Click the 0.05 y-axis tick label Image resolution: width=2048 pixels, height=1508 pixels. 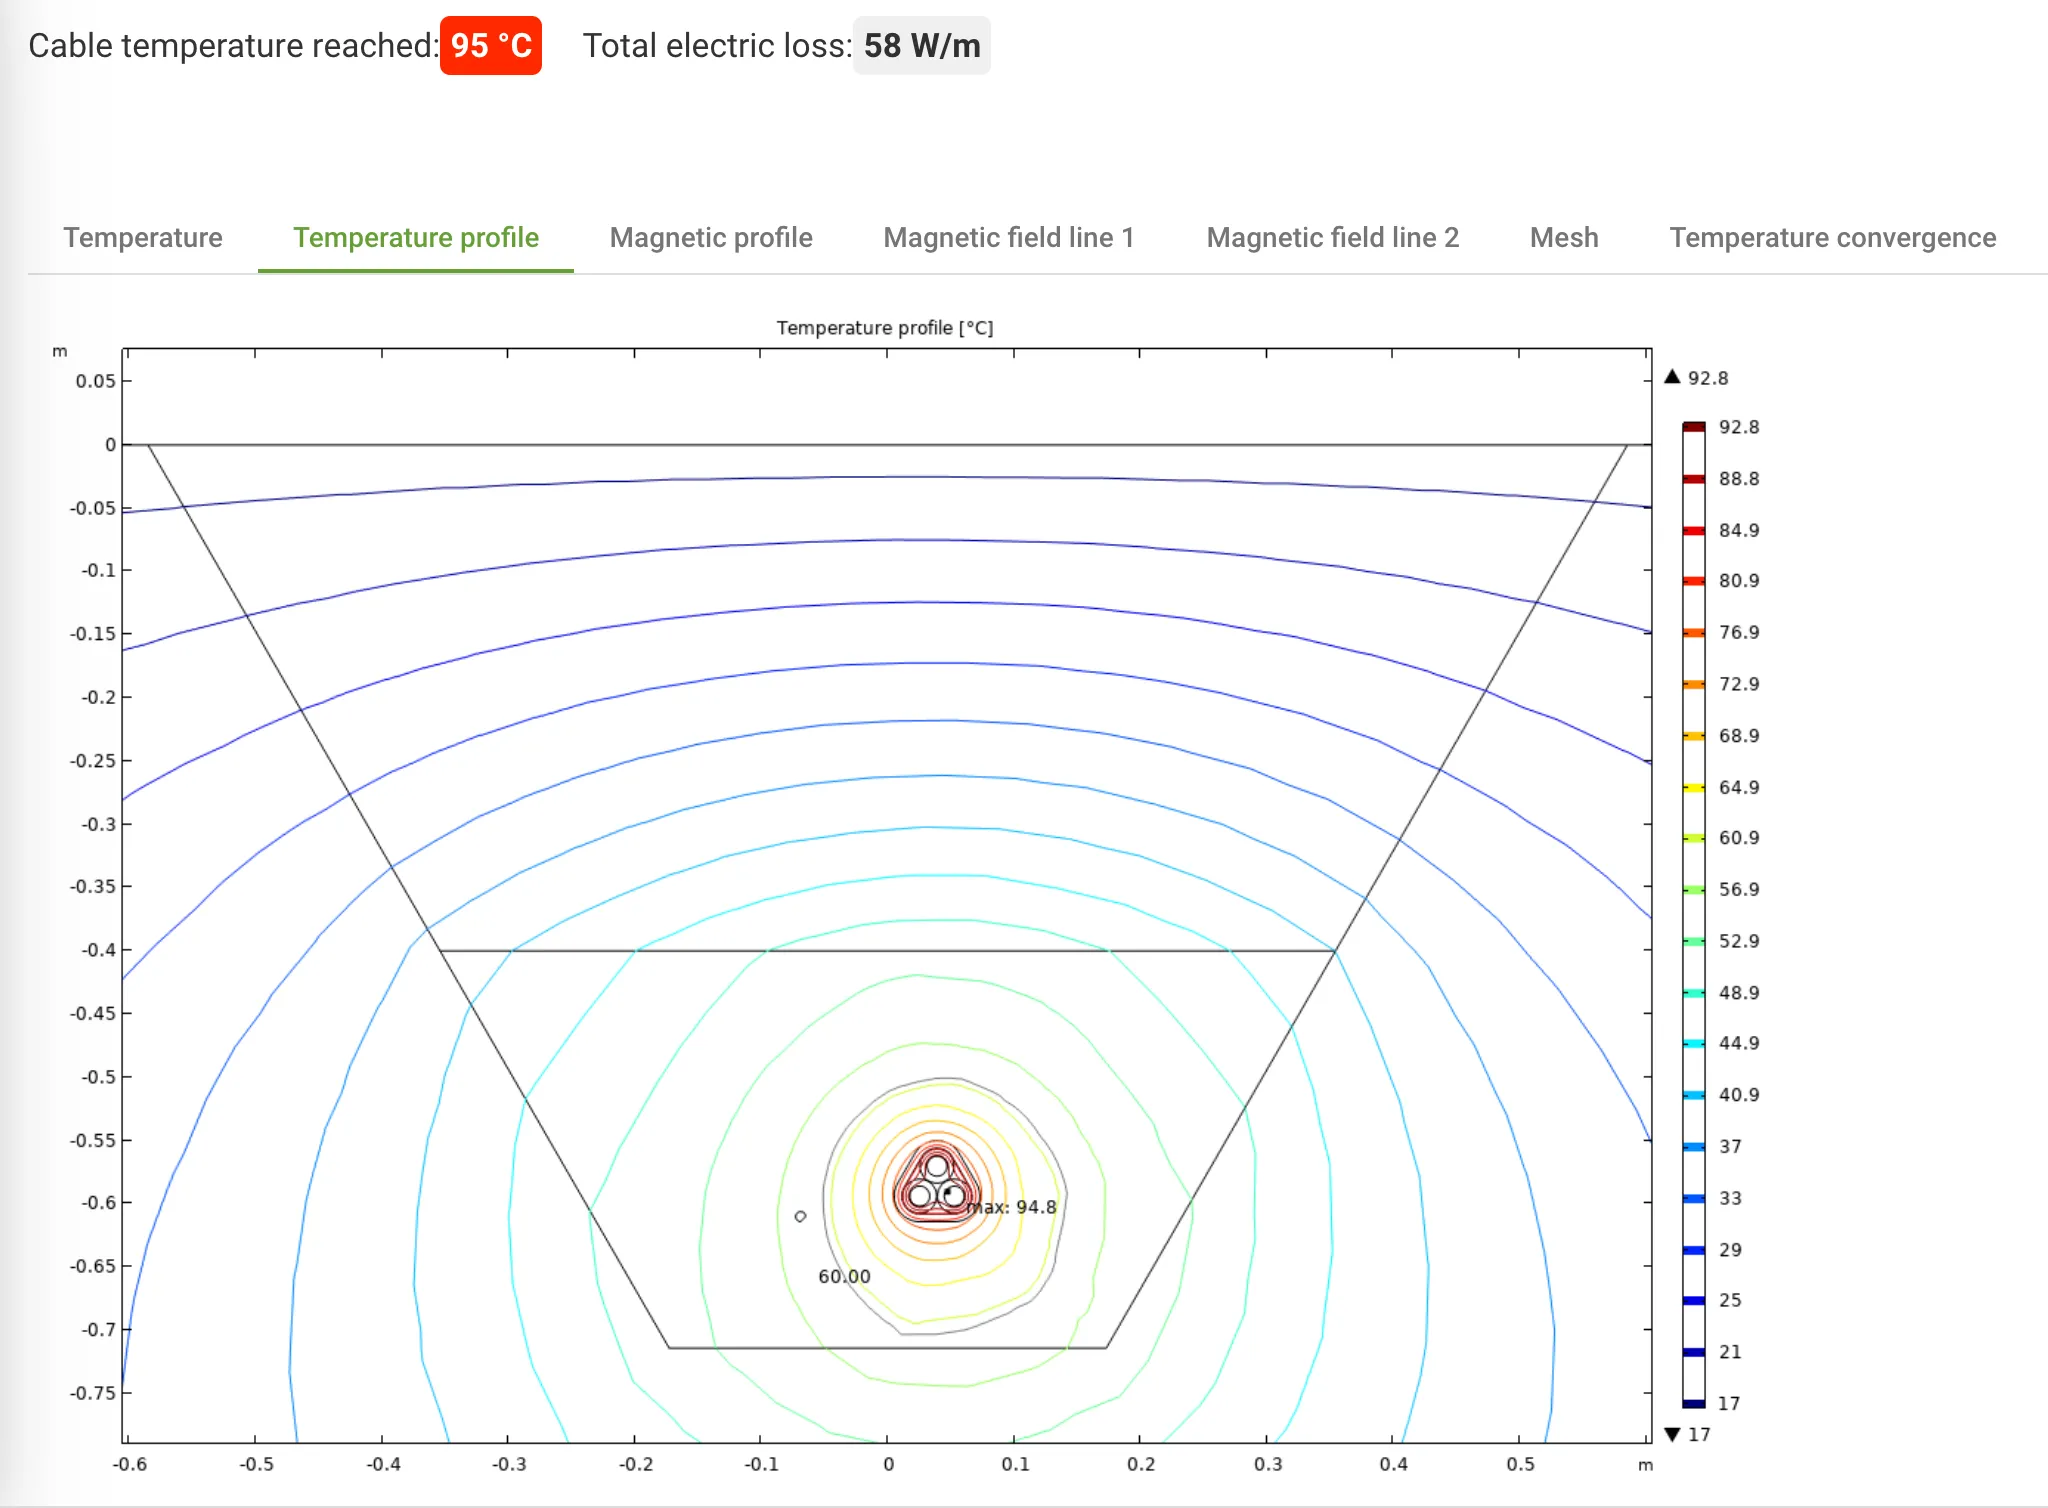pos(96,381)
